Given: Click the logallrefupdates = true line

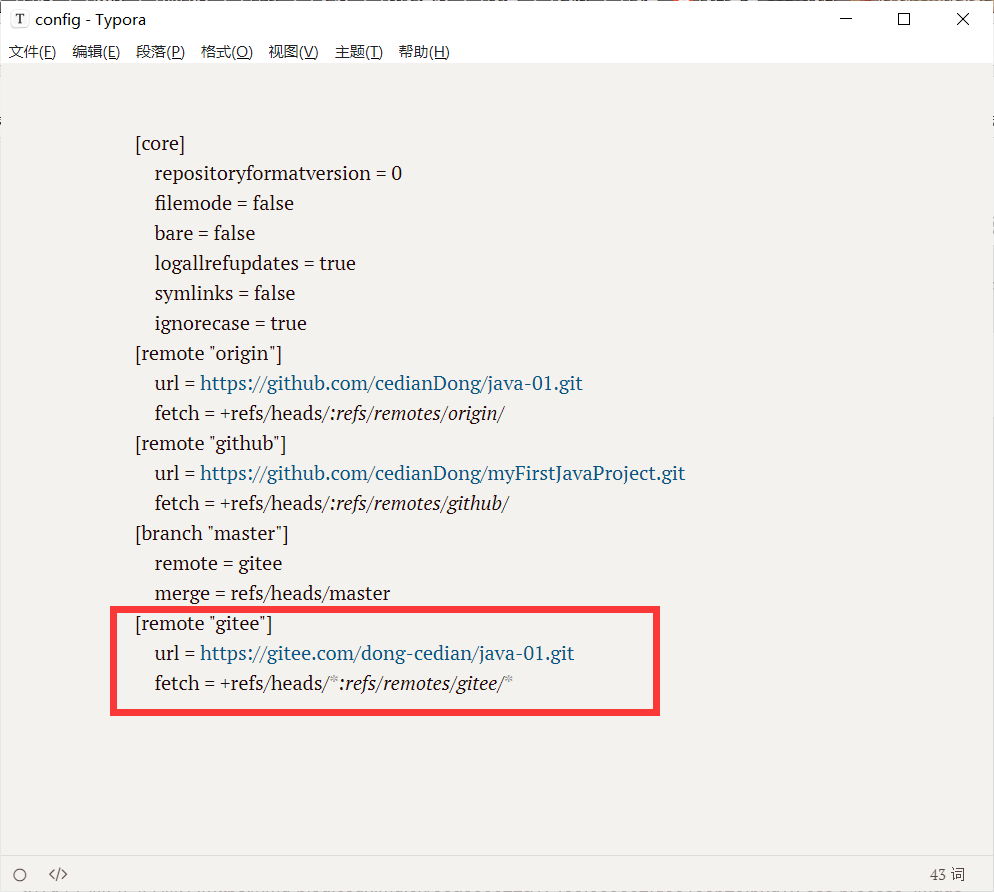Looking at the screenshot, I should coord(255,263).
